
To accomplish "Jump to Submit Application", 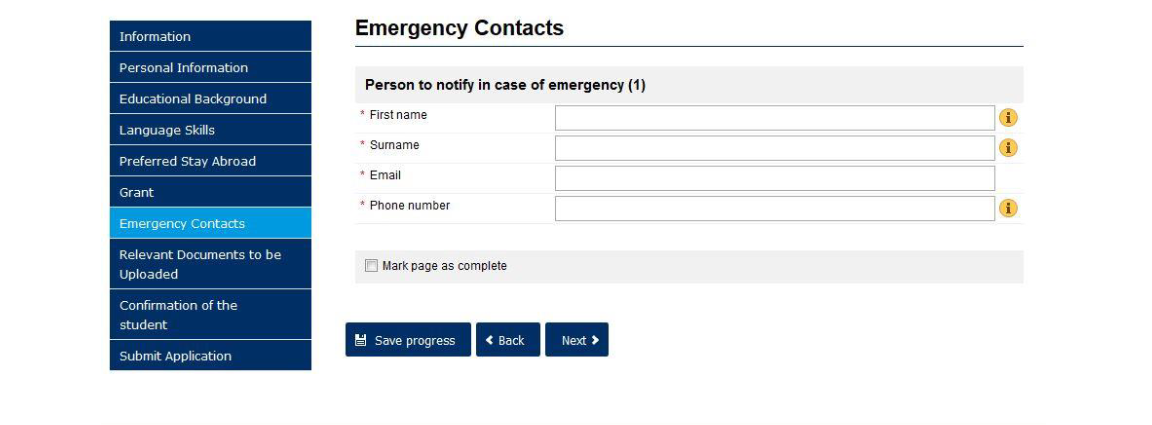I will 210,356.
